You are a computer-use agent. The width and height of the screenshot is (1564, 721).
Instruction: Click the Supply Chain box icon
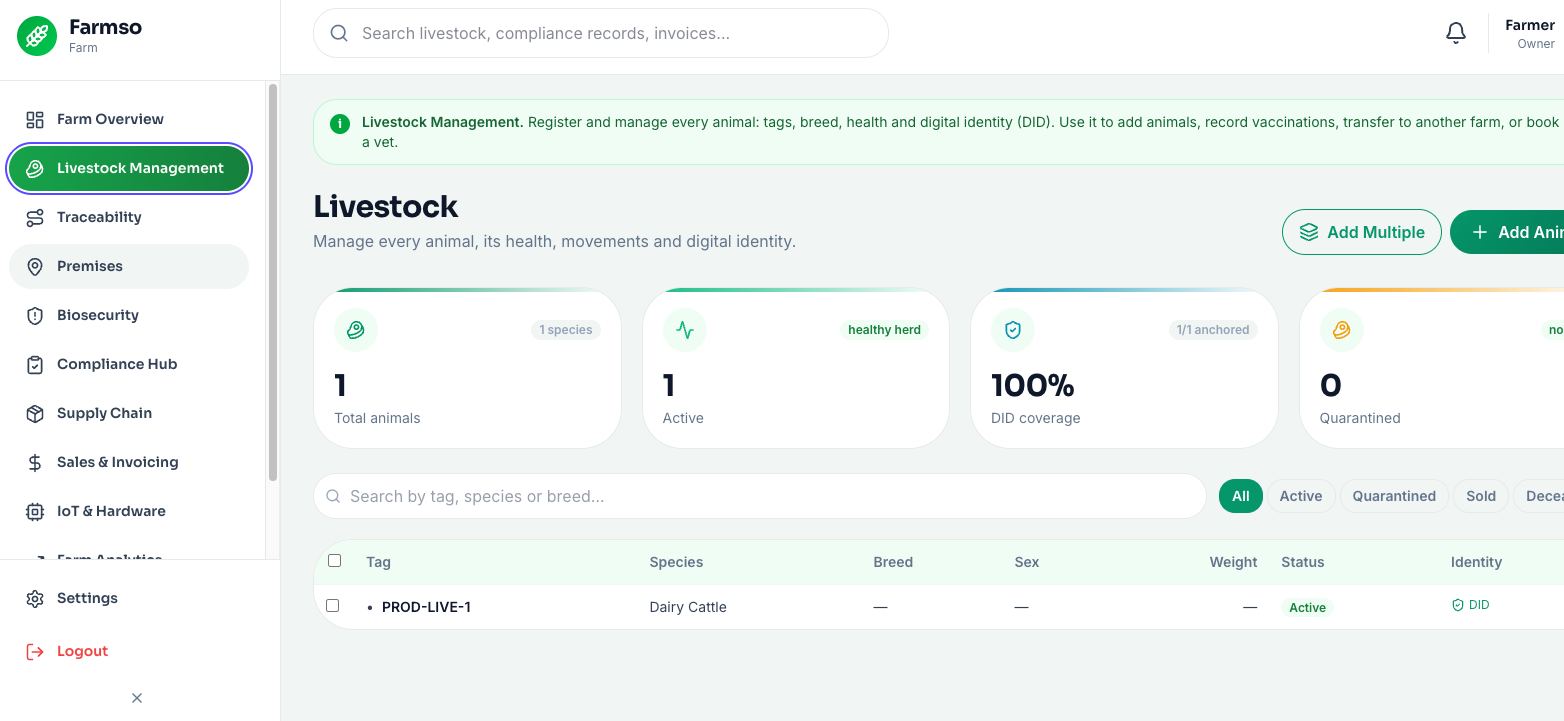35,414
